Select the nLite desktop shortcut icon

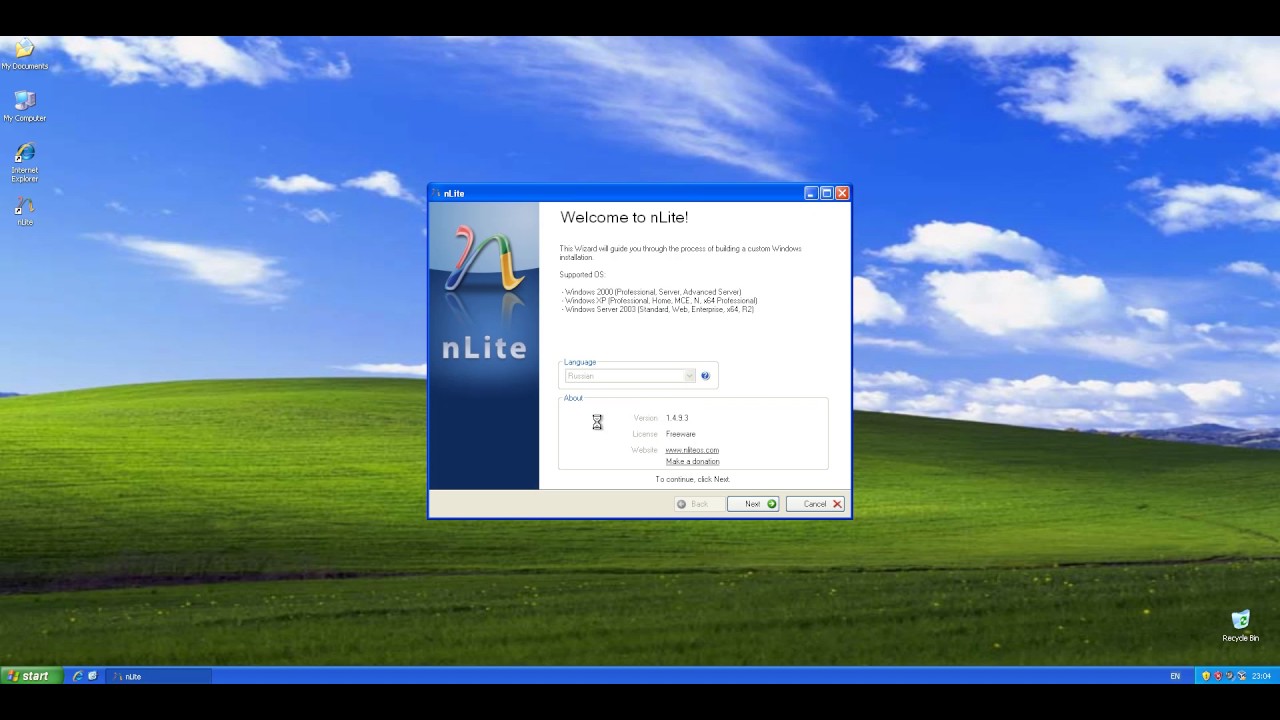click(24, 210)
